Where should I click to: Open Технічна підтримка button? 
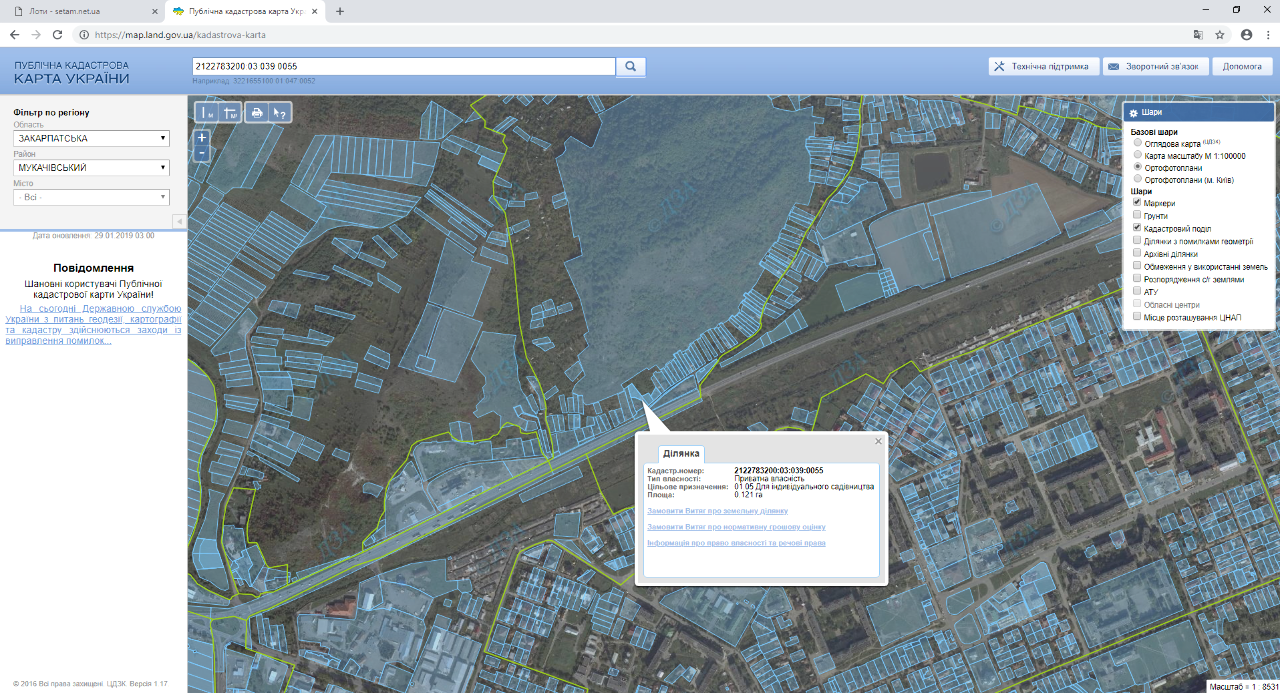point(1040,67)
